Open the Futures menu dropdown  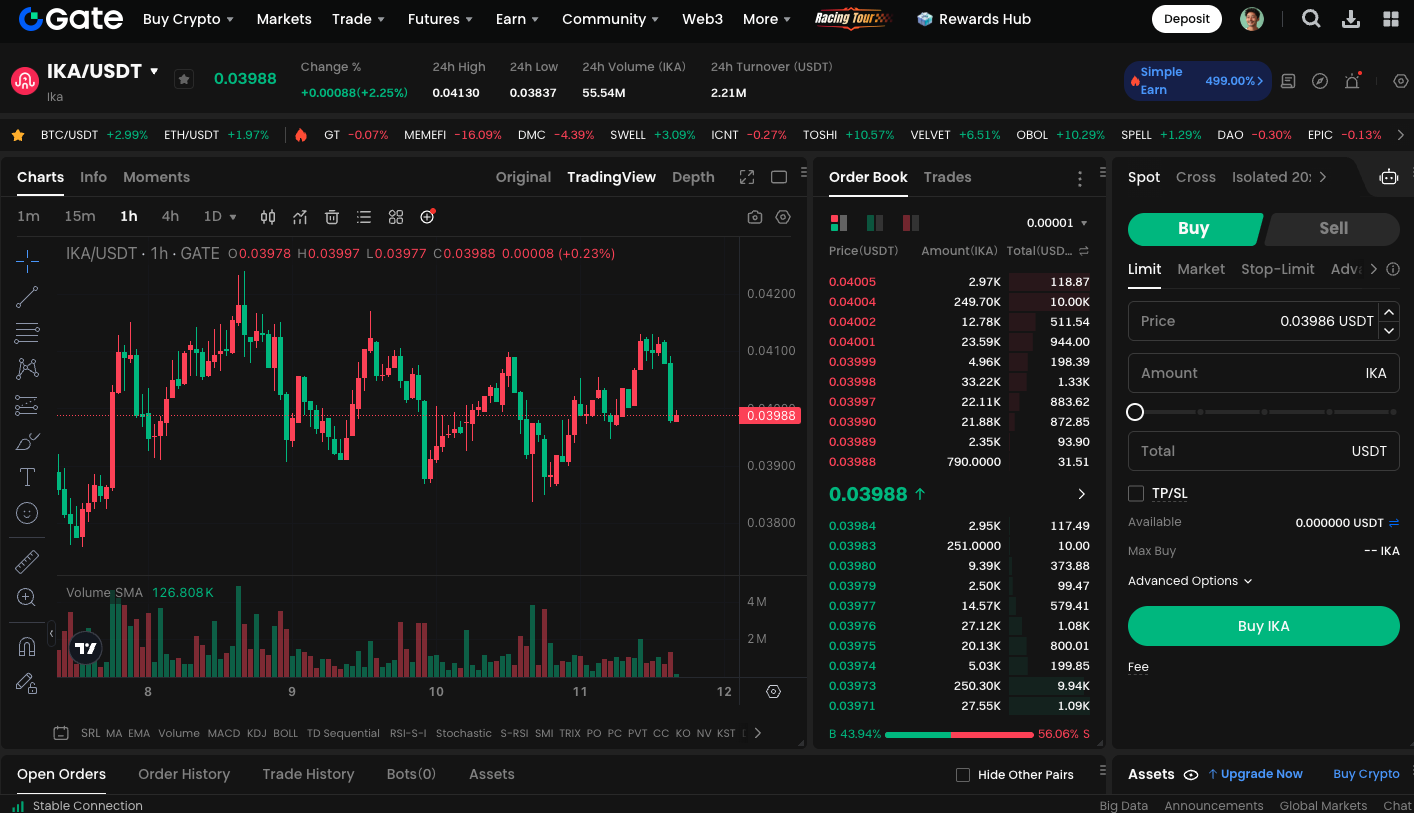click(439, 19)
